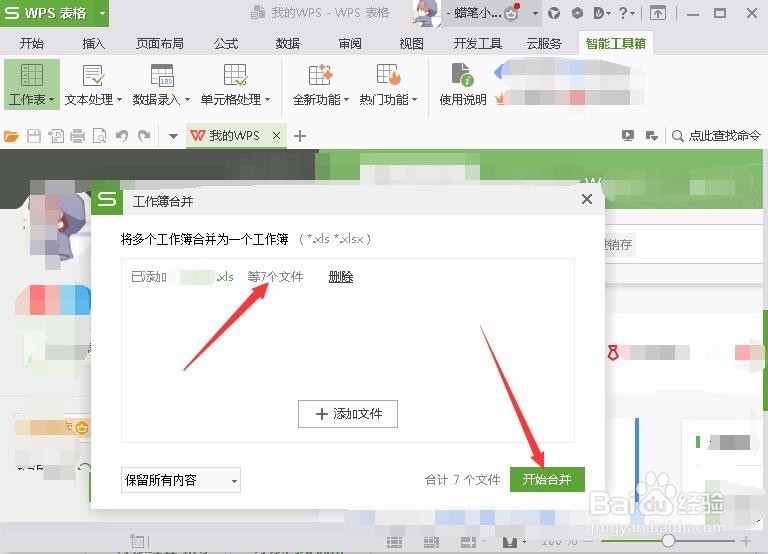Click the upload/collapse ribbon icon in title bar
Image resolution: width=768 pixels, height=554 pixels.
(658, 13)
